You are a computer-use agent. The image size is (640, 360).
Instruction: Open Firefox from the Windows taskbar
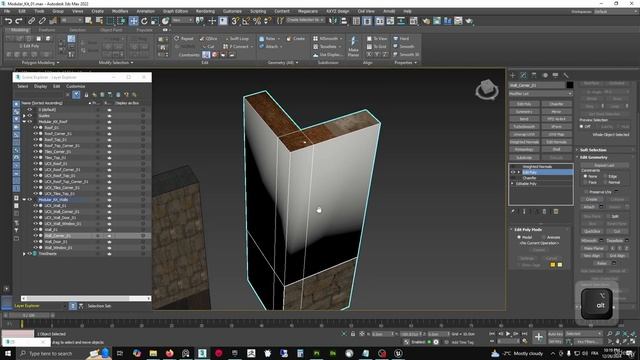click(169, 353)
